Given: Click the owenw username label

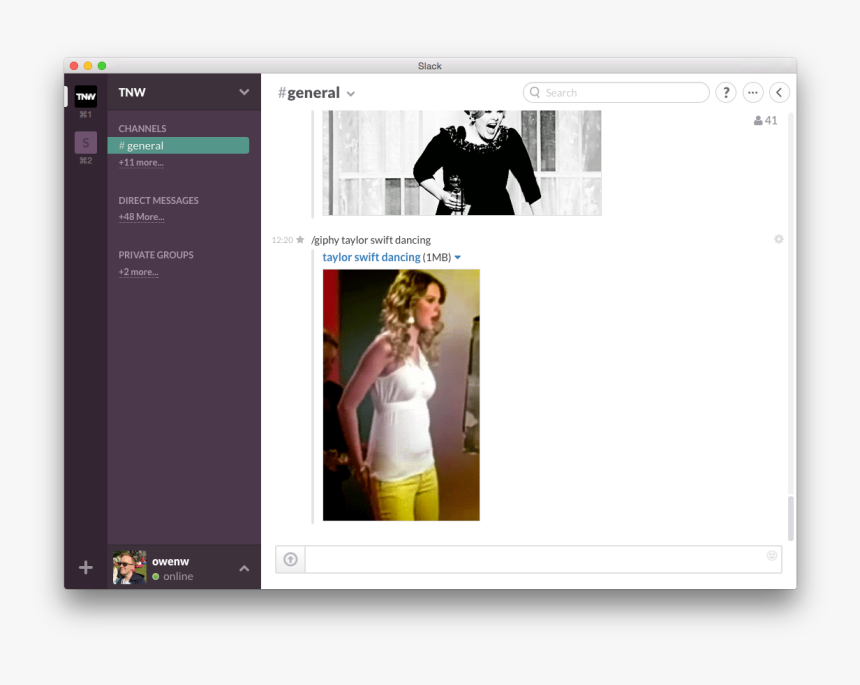Looking at the screenshot, I should click(171, 562).
